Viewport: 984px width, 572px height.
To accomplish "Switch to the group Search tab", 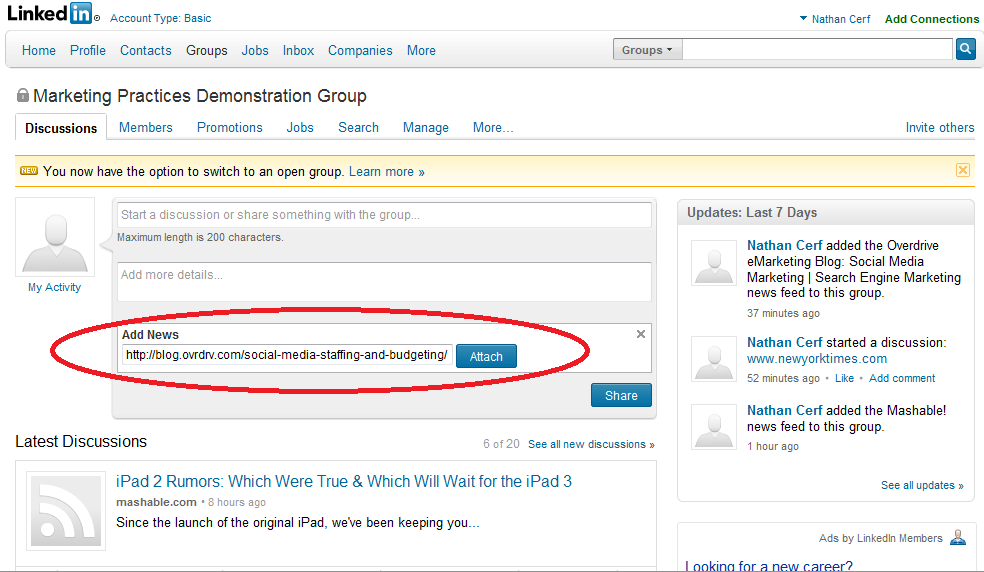I will pos(358,127).
